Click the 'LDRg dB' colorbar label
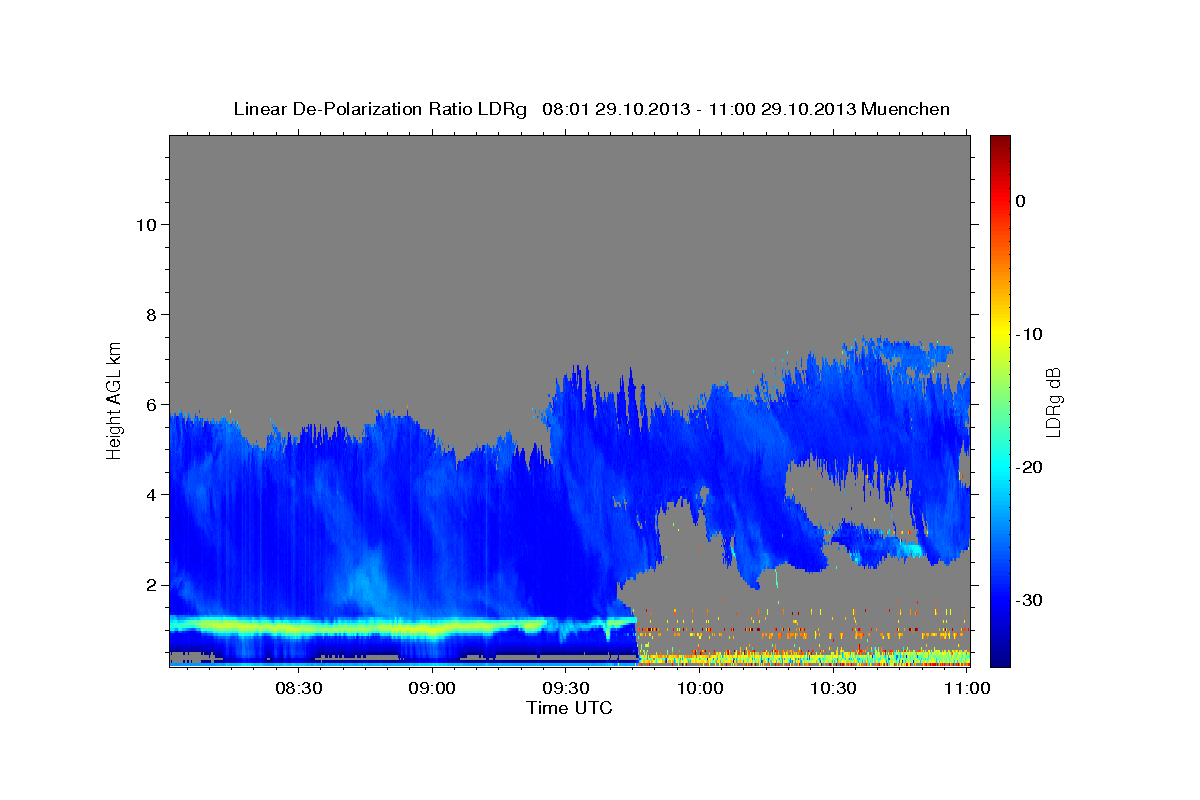Screen dimensions: 1200x800 coord(1052,402)
